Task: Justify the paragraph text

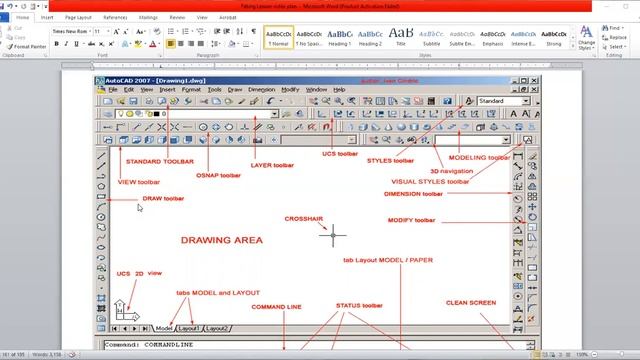Action: pyautogui.click(x=201, y=44)
